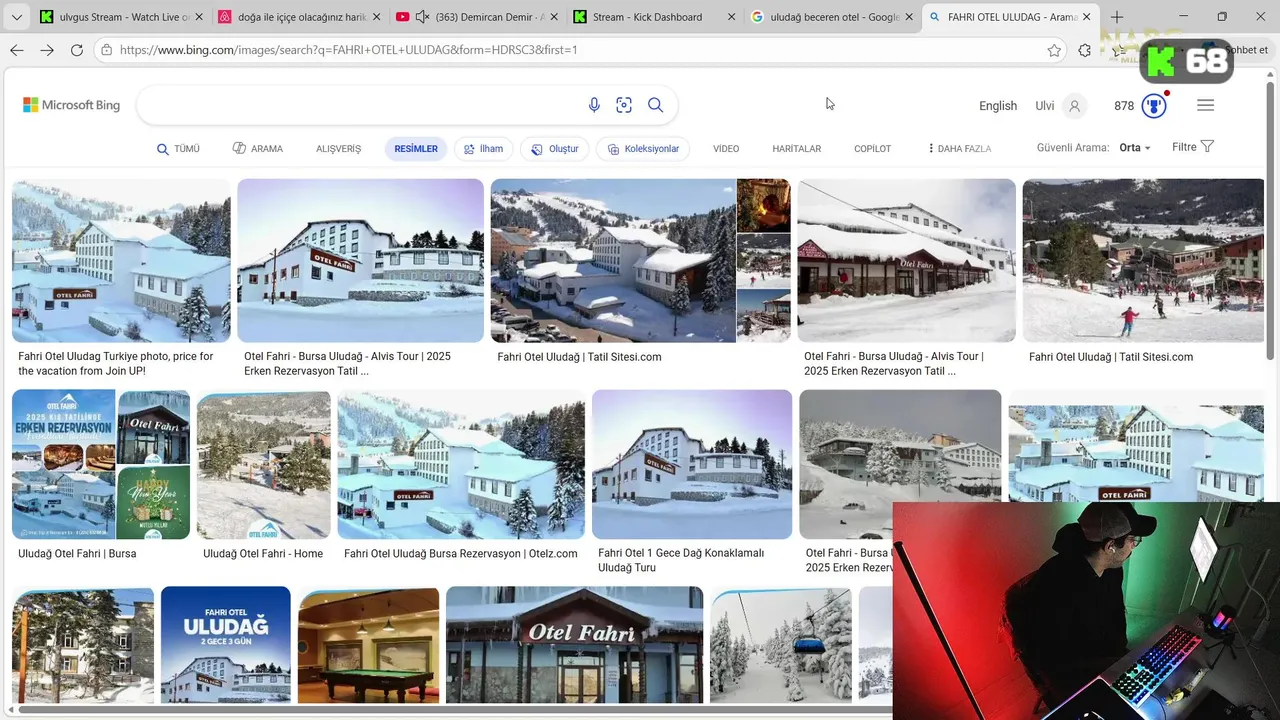Go to Microsoft Bing logo home

pos(72,105)
